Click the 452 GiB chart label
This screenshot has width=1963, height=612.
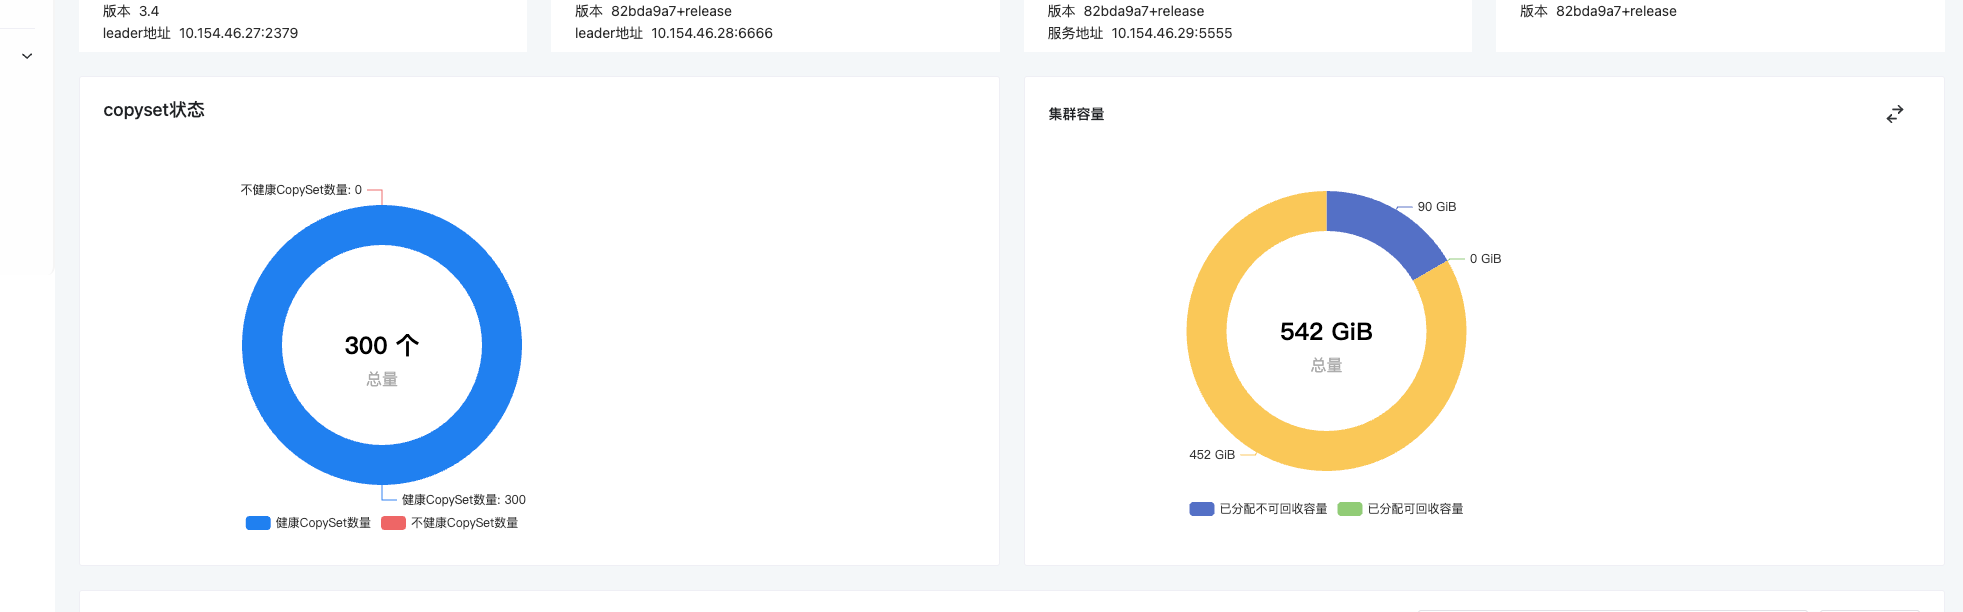[1212, 455]
